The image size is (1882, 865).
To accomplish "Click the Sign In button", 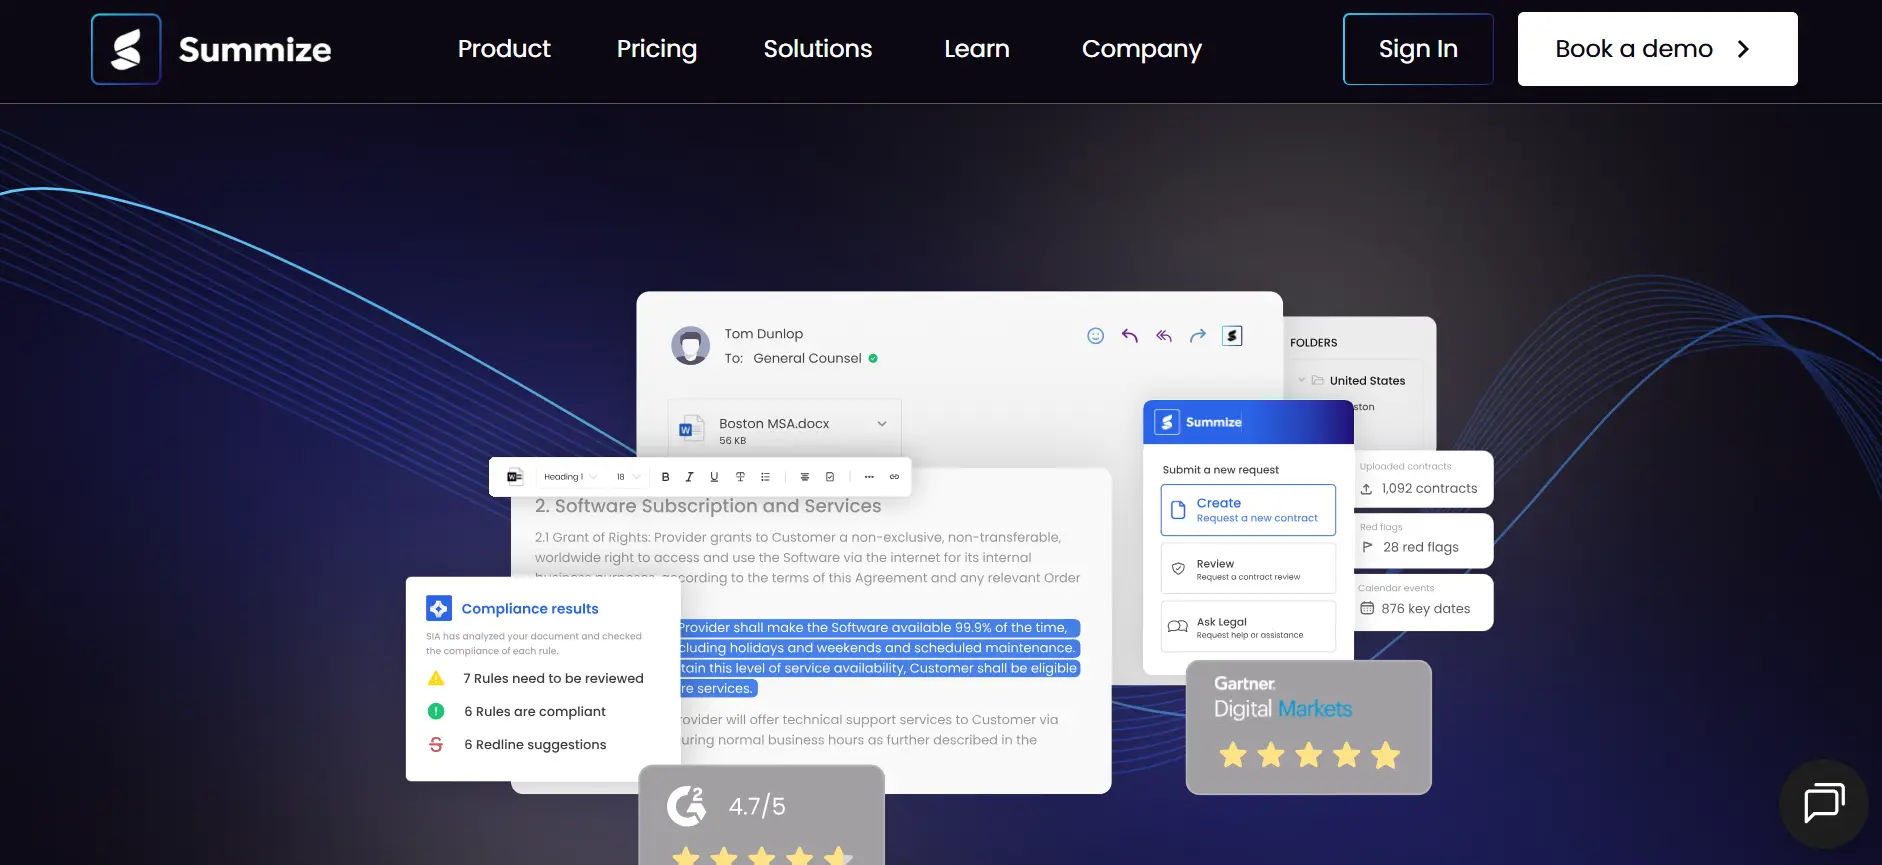I will click(x=1418, y=49).
